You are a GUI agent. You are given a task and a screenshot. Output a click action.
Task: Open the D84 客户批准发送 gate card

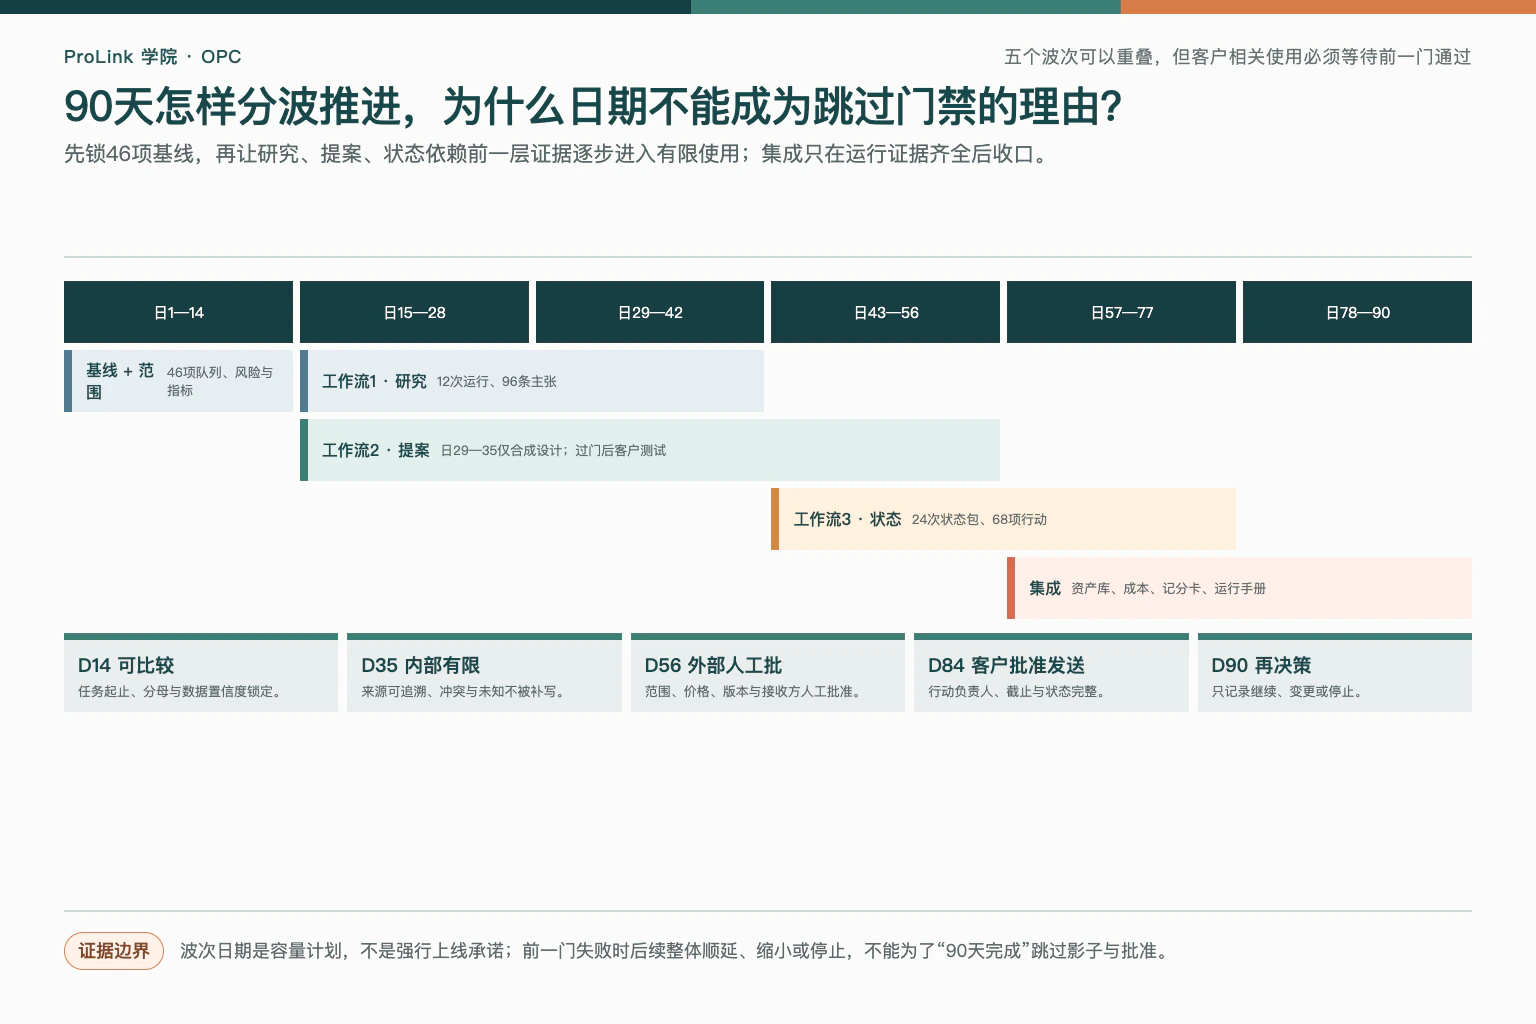[1051, 673]
